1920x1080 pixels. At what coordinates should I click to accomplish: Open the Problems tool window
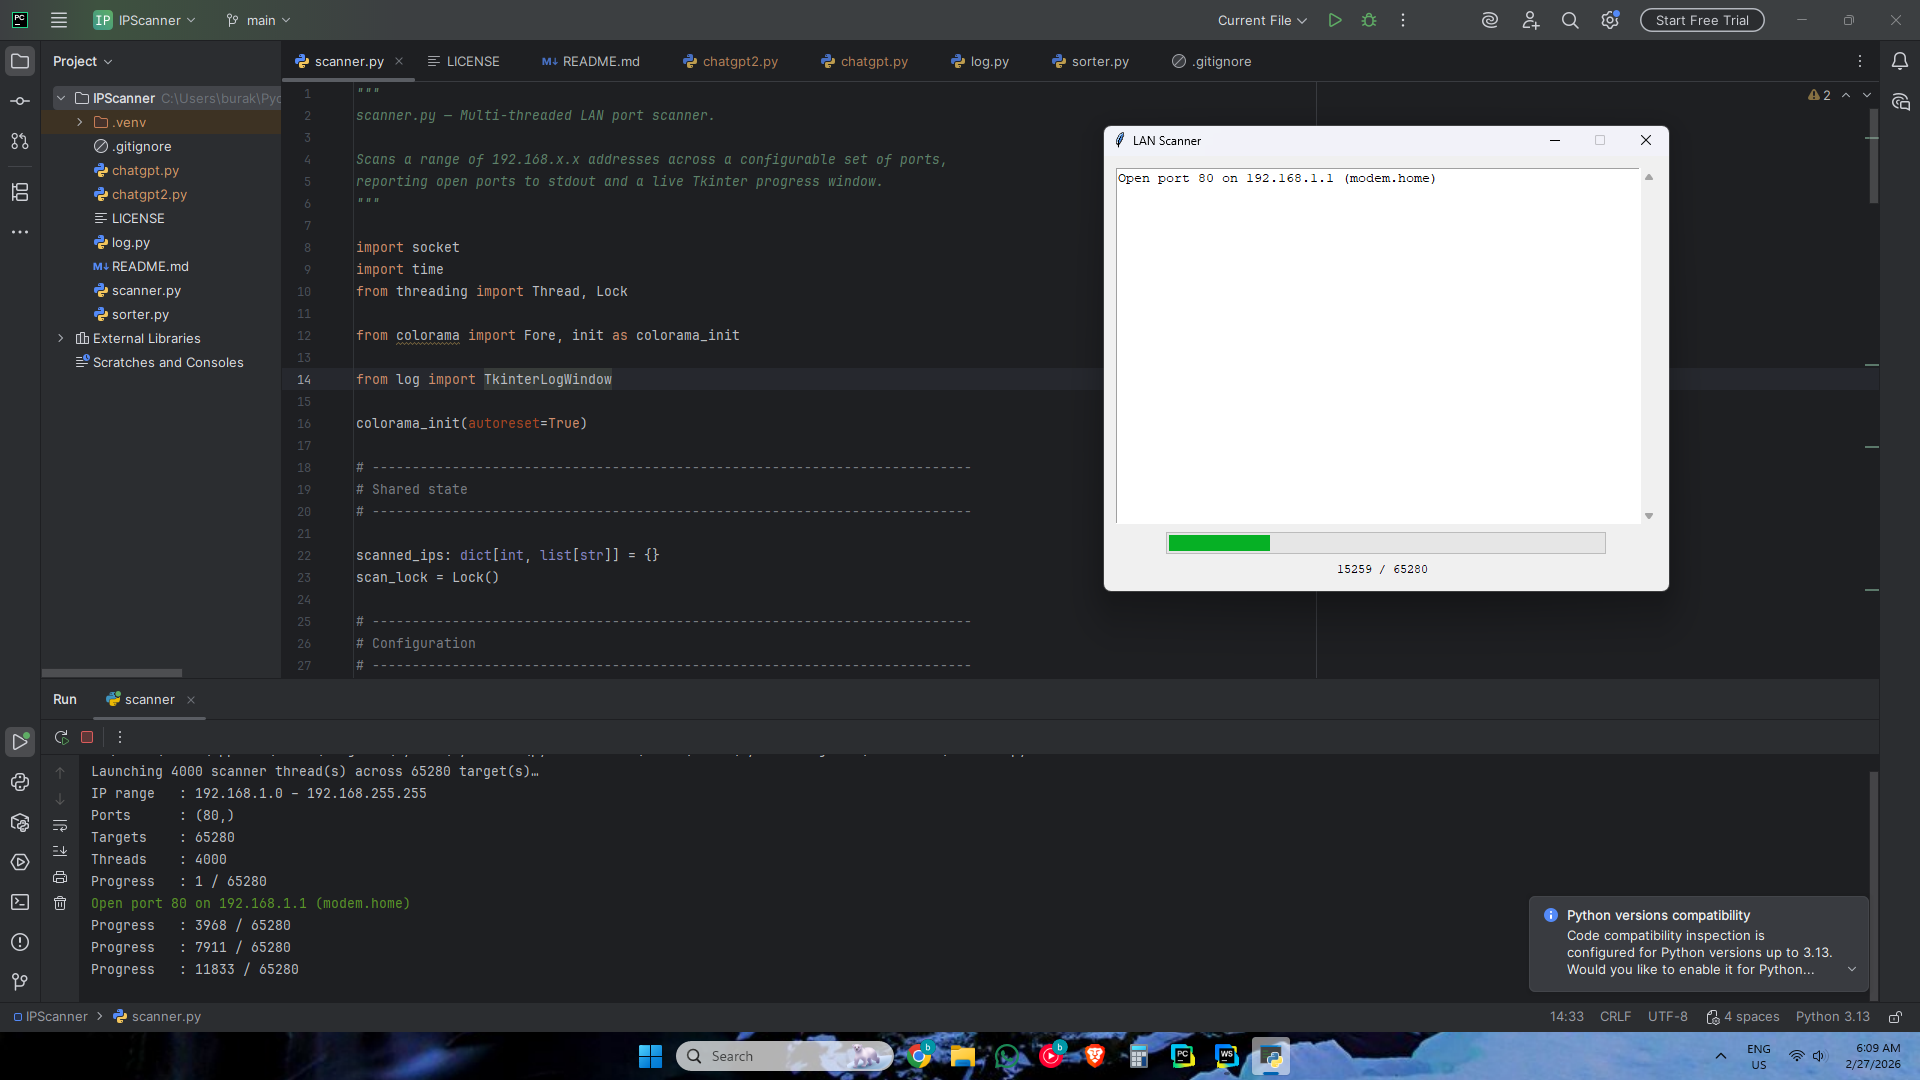pyautogui.click(x=20, y=942)
